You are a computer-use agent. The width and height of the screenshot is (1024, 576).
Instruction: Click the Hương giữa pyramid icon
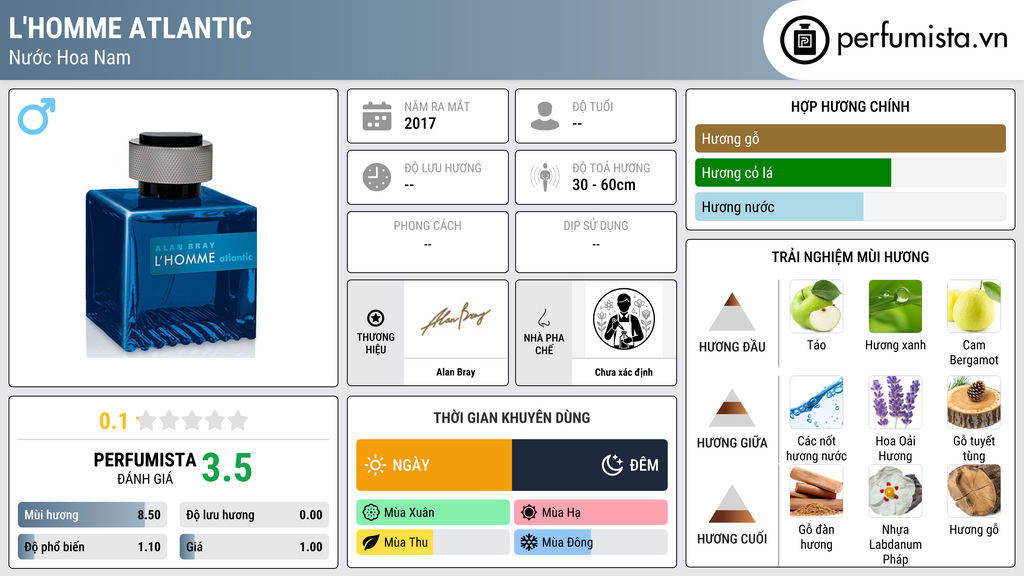pyautogui.click(x=732, y=408)
